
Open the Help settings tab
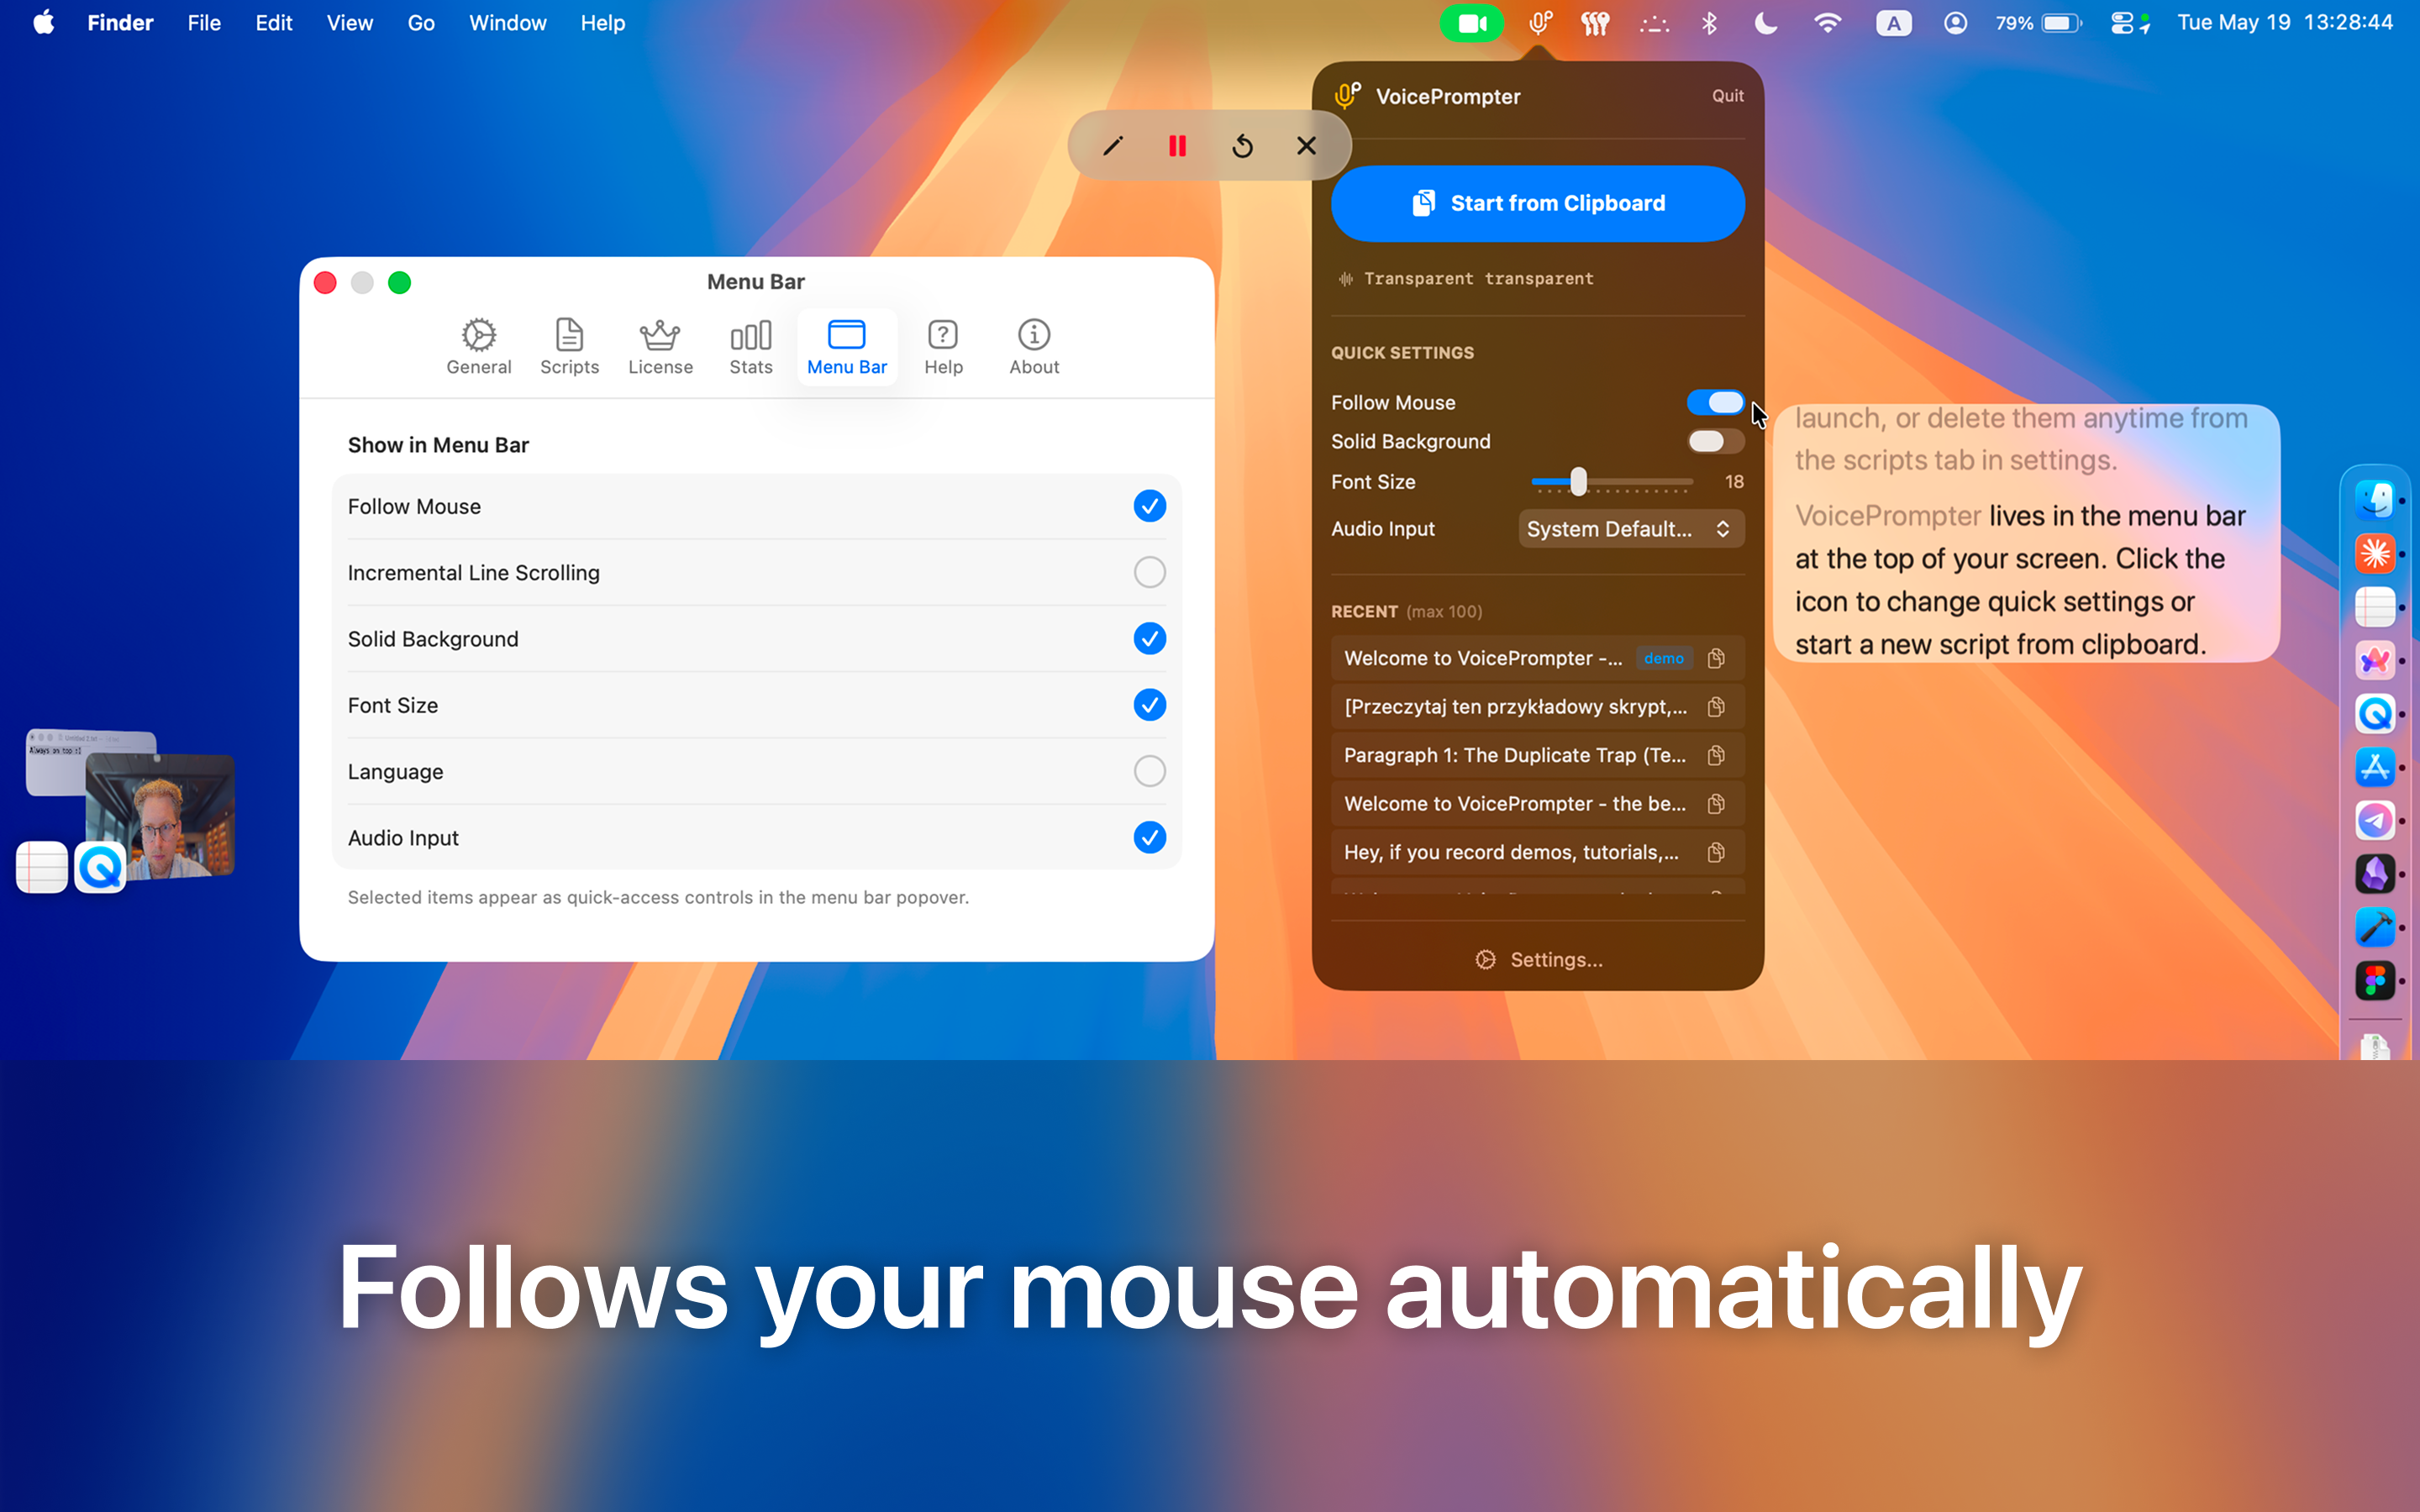[x=943, y=347]
